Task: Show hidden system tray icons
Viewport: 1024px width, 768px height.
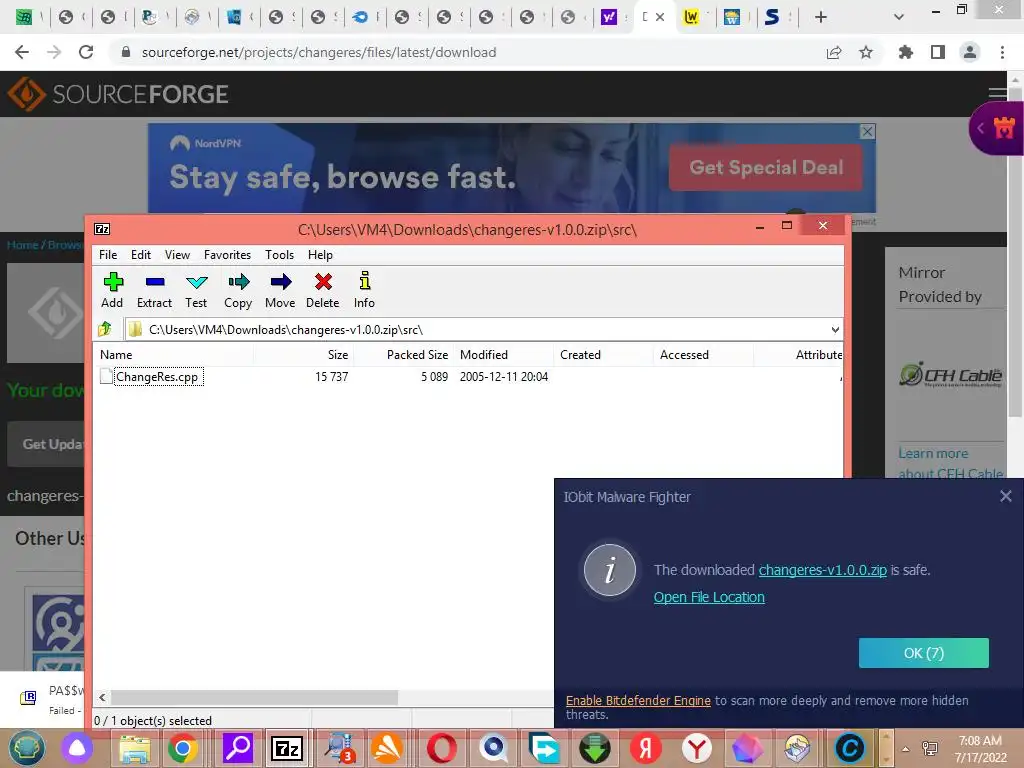Action: [x=905, y=749]
